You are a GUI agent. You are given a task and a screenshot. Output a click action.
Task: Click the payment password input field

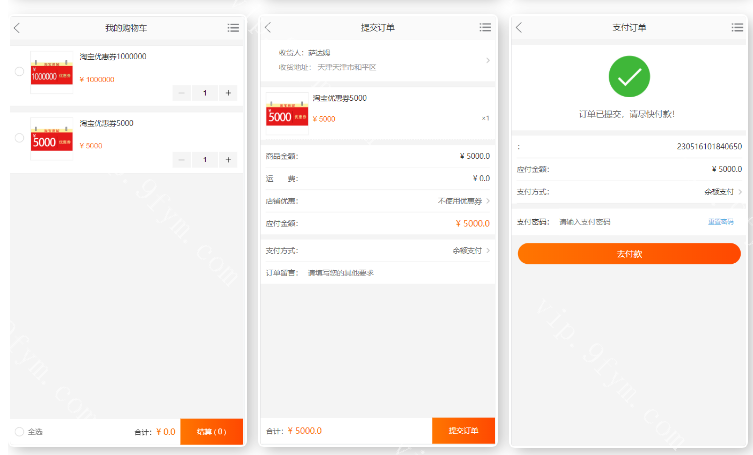(x=620, y=221)
